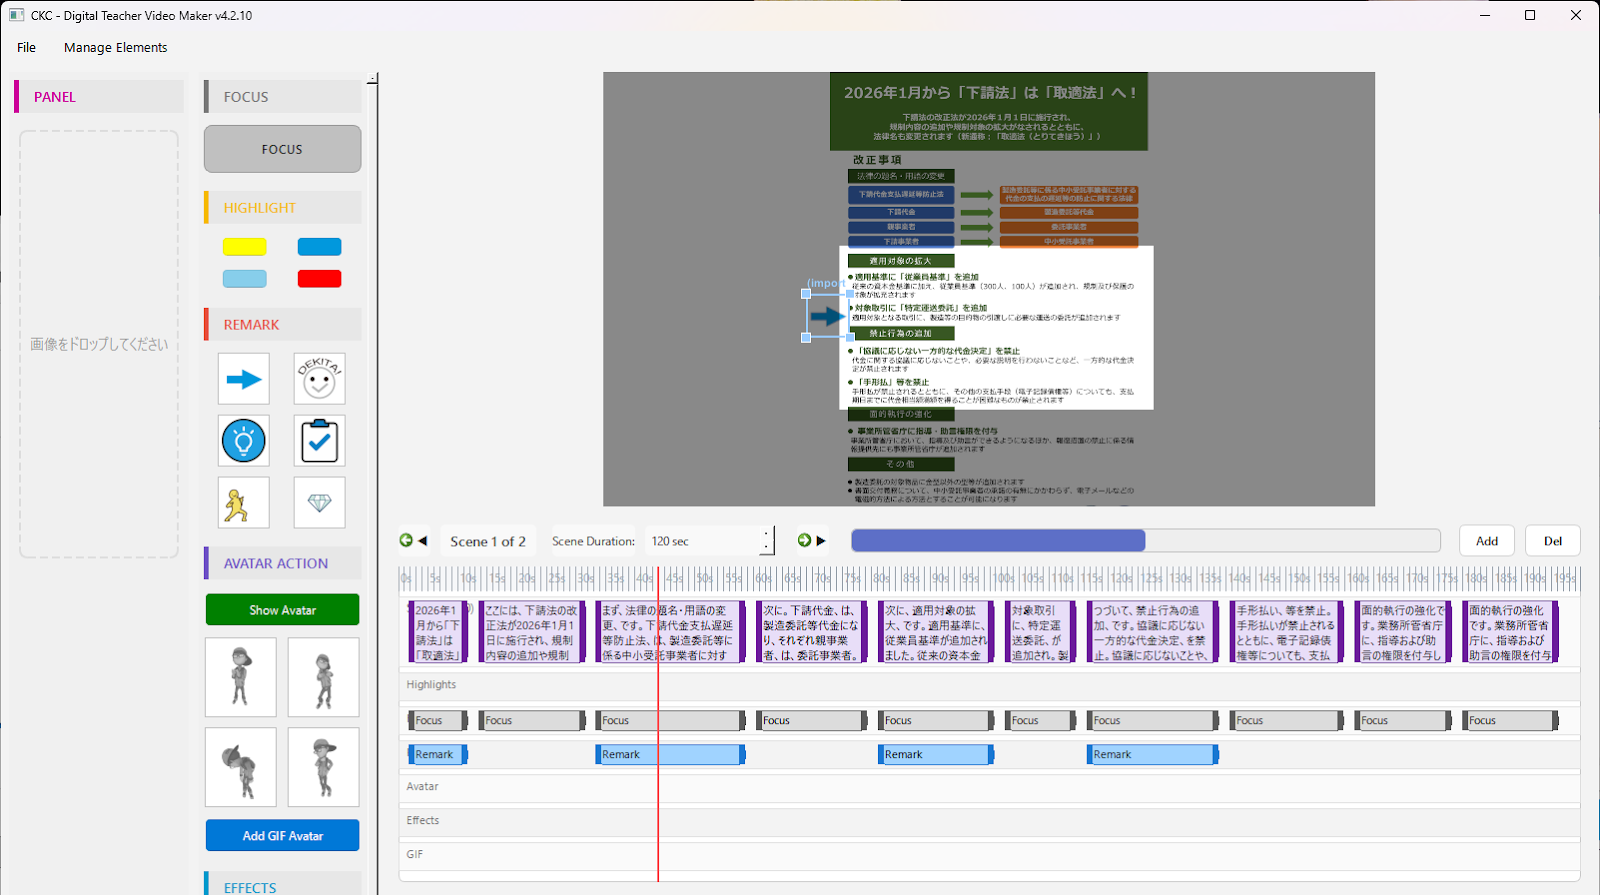Pick the yellow running figure remark
This screenshot has height=895, width=1602.
click(x=244, y=503)
